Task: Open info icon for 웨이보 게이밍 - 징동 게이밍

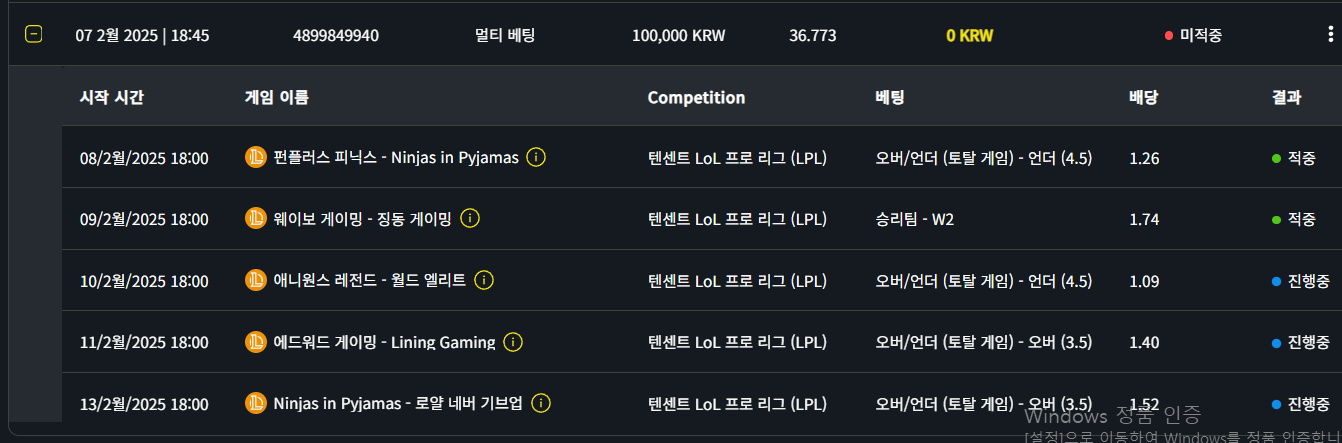Action: point(470,218)
